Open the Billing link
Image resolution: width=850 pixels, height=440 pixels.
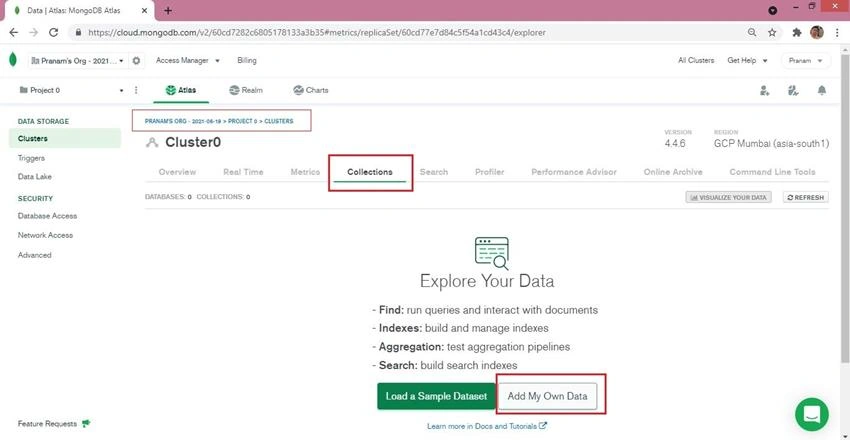[247, 61]
